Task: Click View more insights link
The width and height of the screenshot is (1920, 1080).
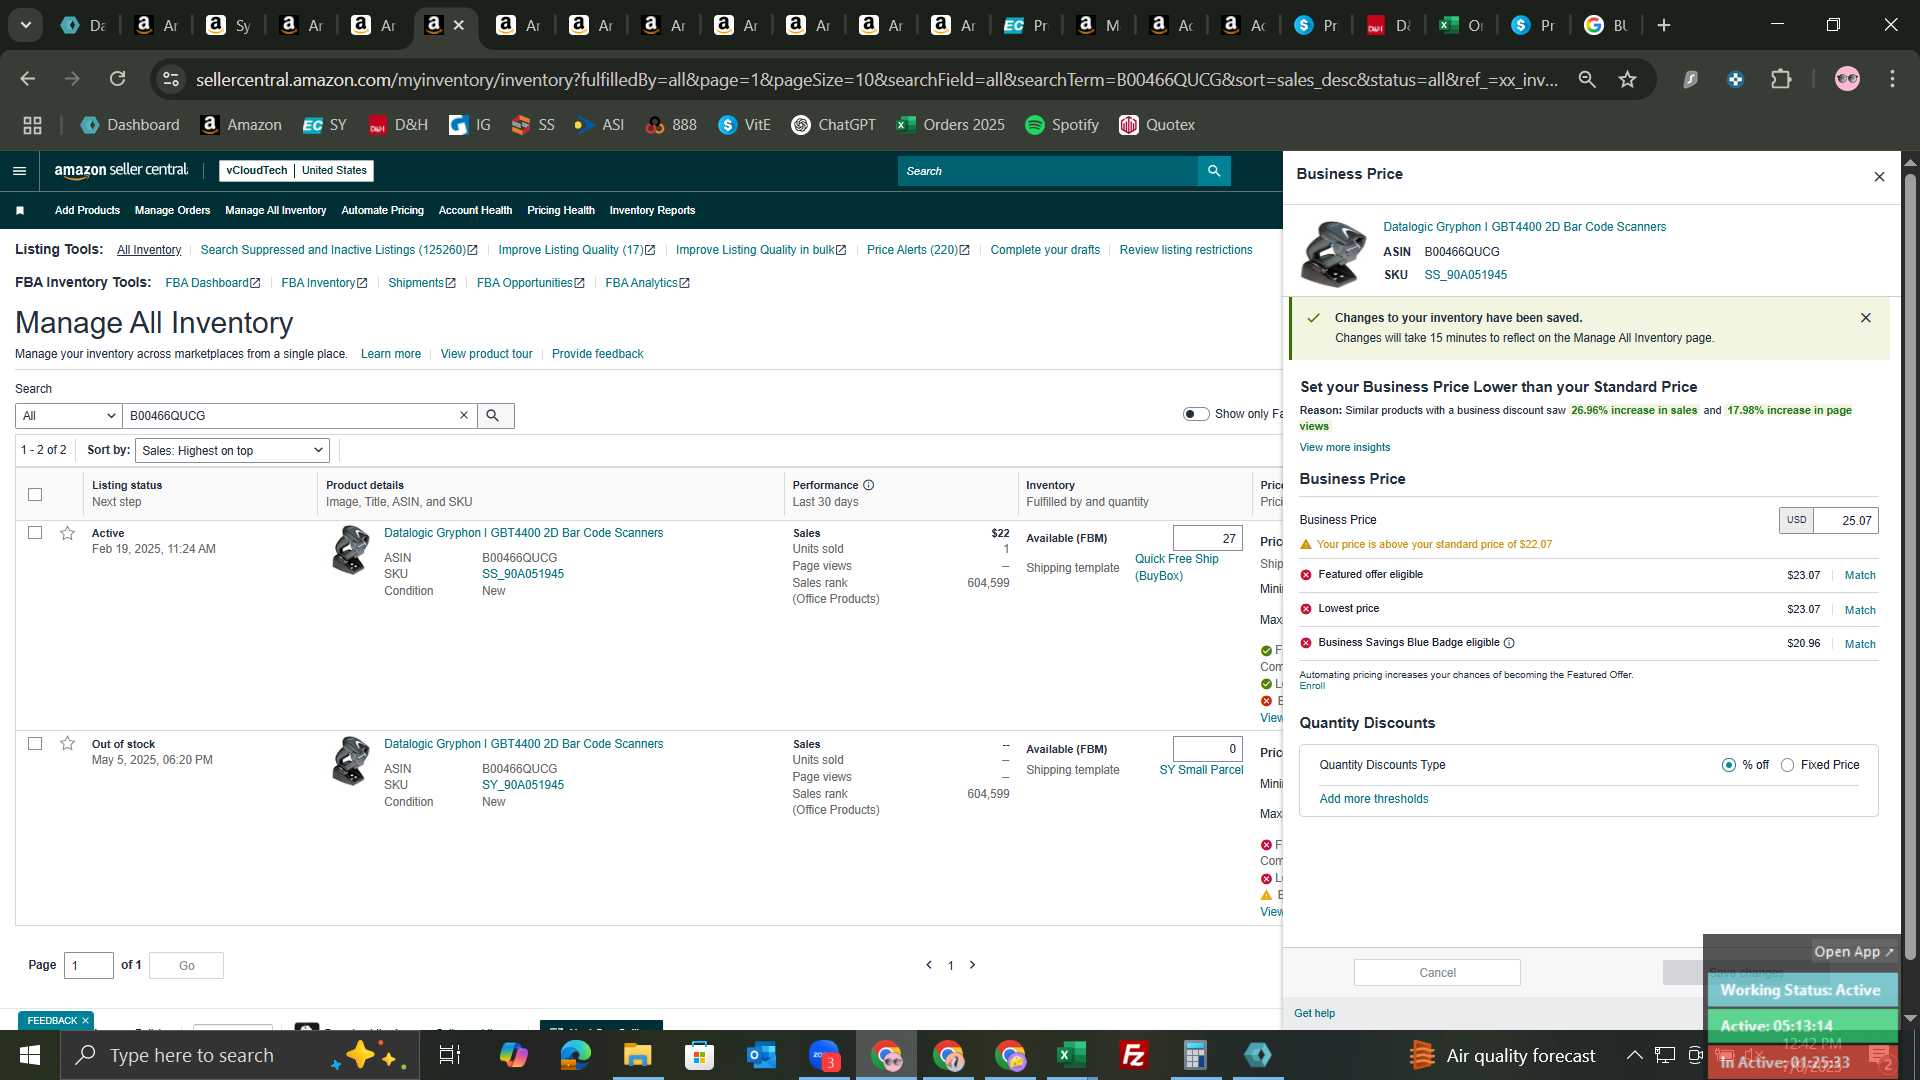Action: (x=1344, y=448)
